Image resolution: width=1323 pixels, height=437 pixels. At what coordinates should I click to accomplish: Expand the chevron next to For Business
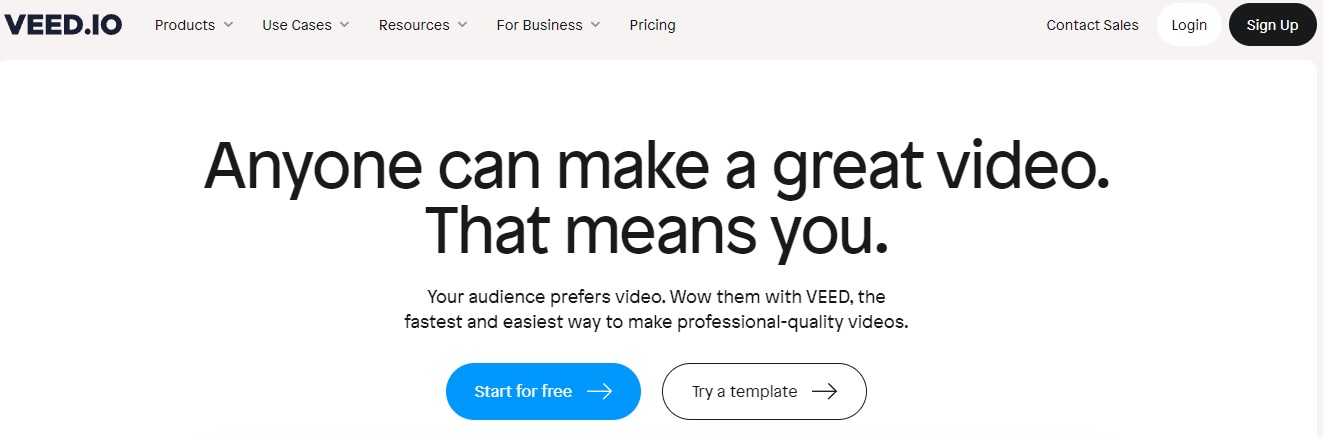596,25
